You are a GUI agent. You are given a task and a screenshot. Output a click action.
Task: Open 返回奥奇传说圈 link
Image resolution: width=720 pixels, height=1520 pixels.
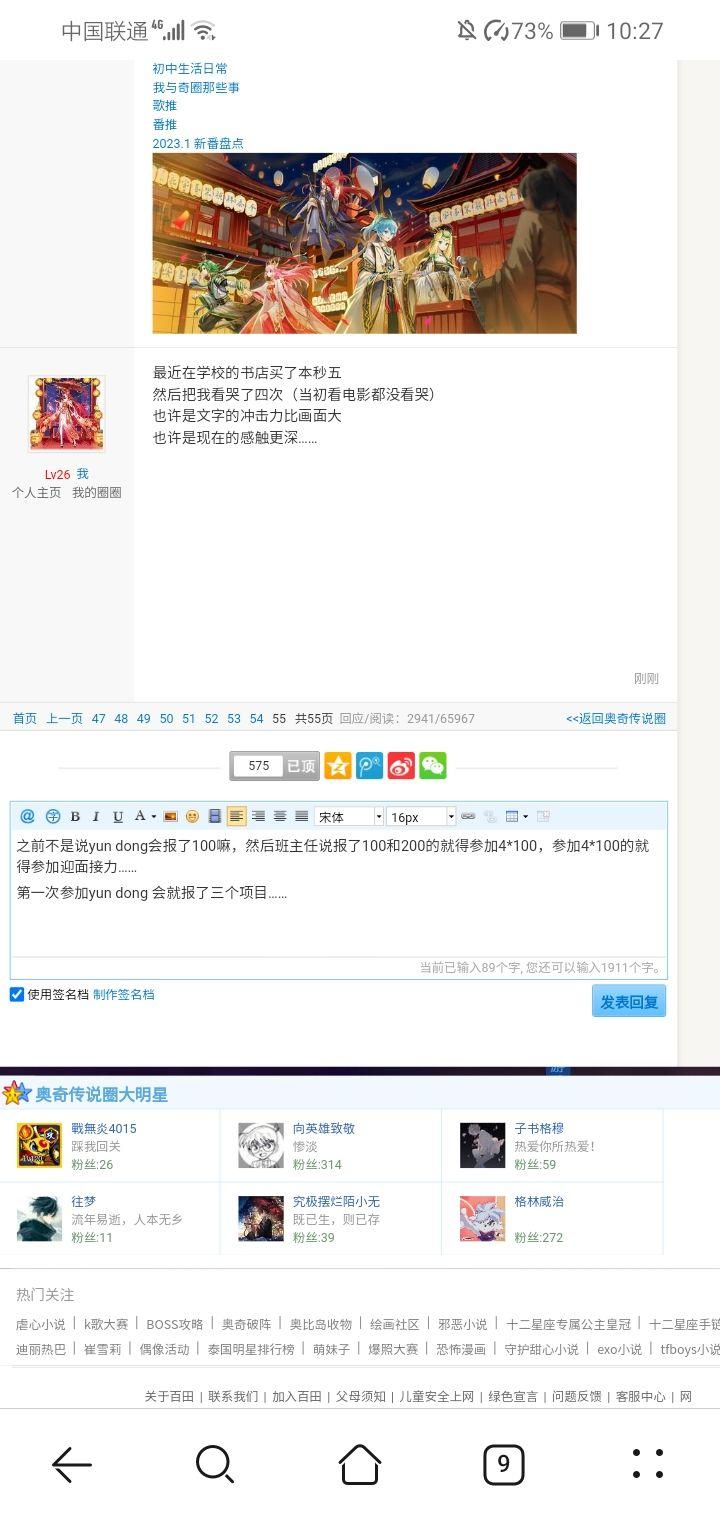coord(615,718)
